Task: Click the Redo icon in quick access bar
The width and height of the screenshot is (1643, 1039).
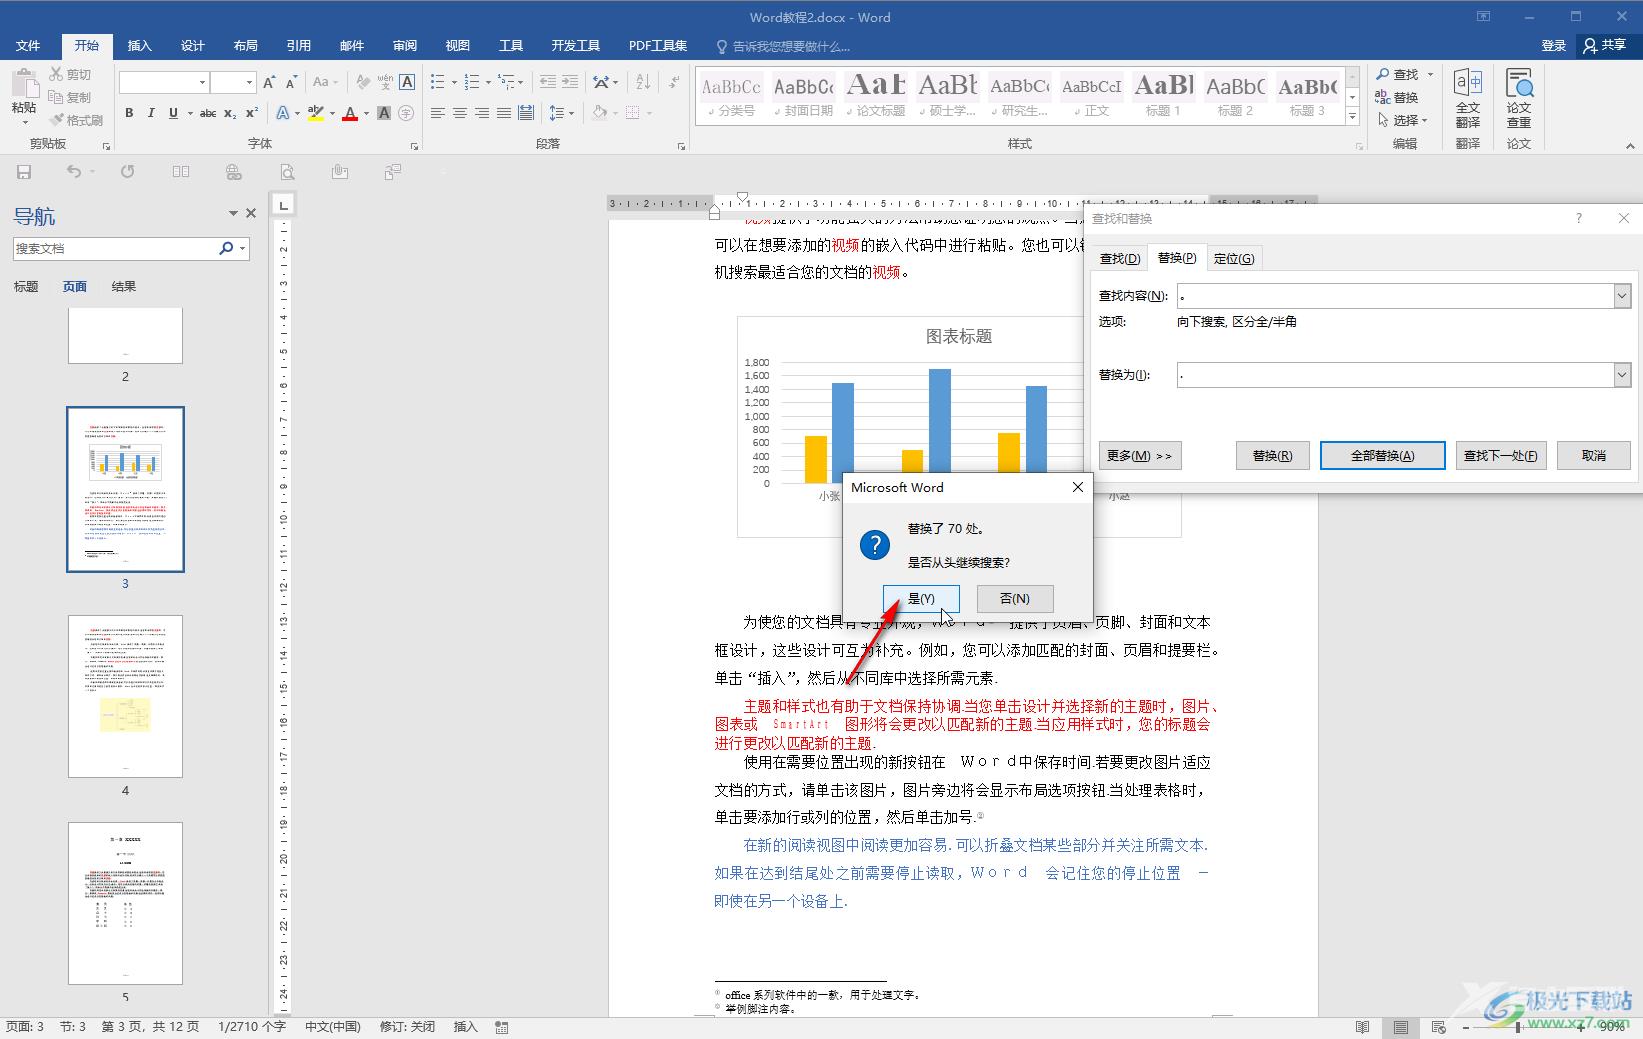Action: 127,172
